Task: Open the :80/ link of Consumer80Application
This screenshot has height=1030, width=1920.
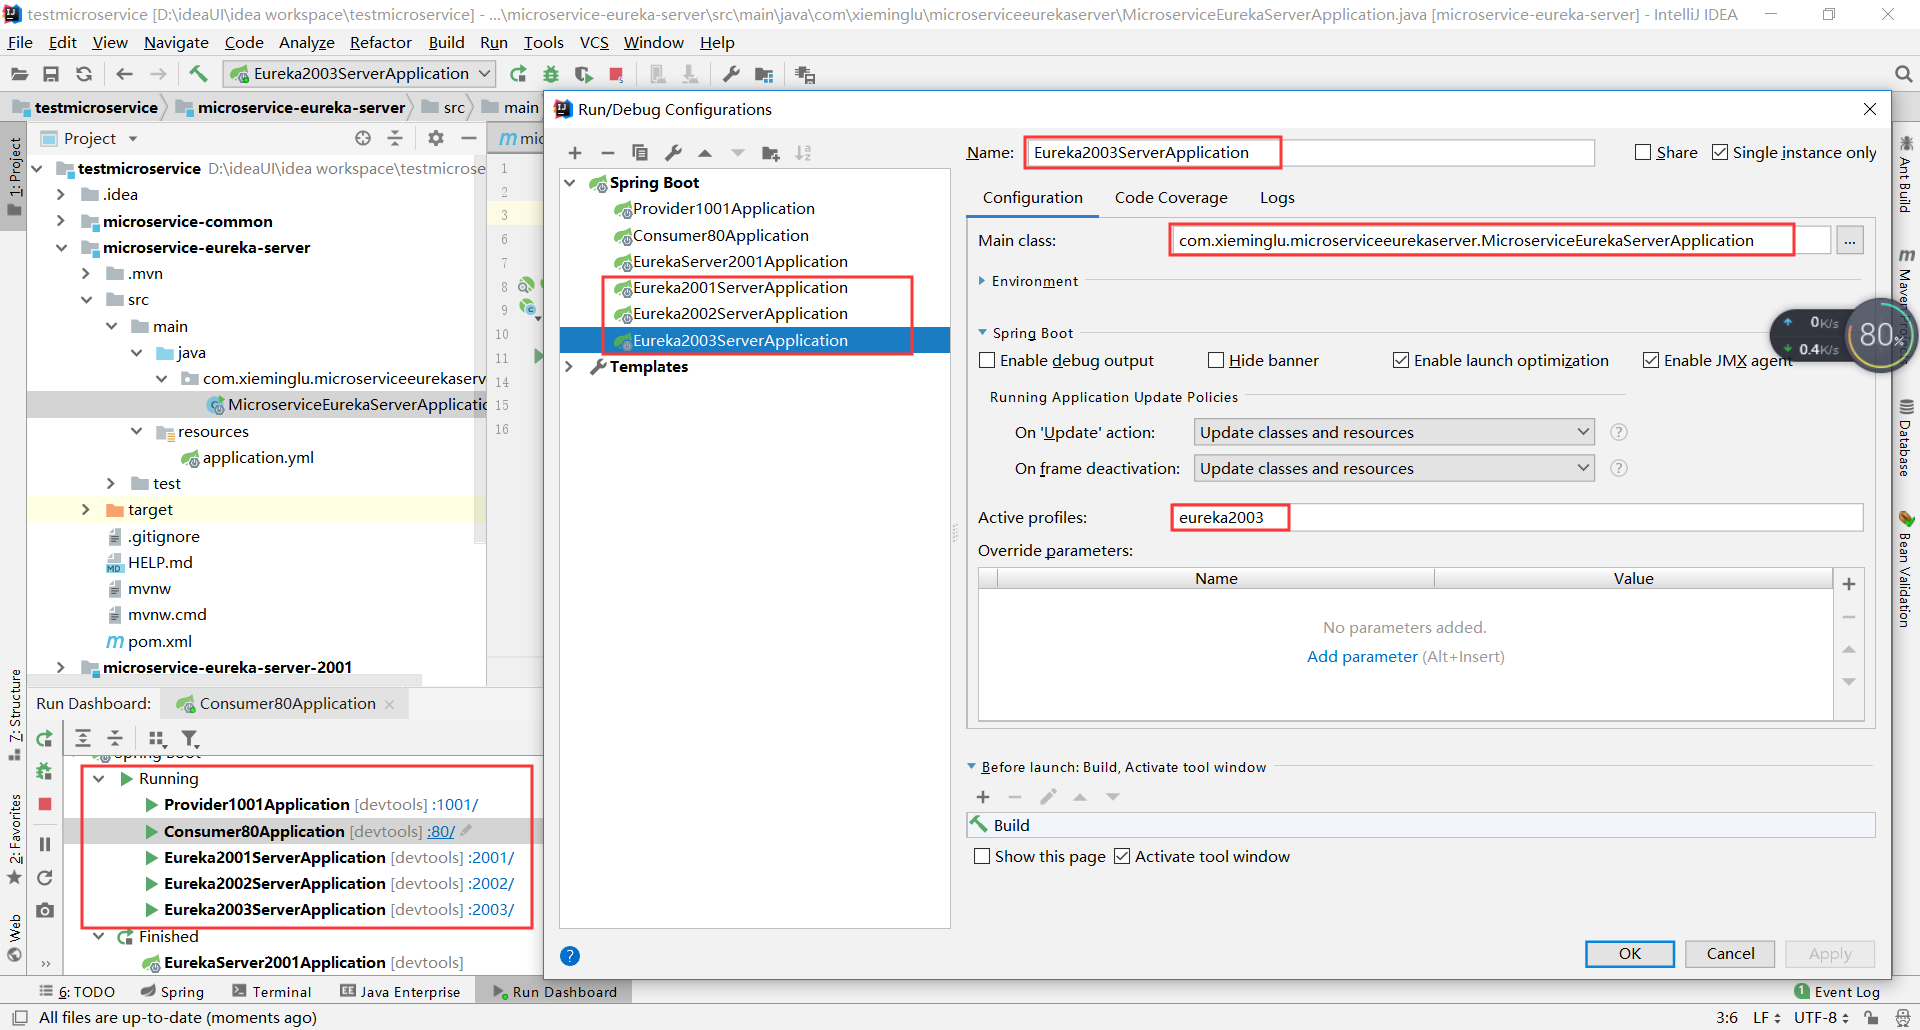Action: tap(441, 832)
